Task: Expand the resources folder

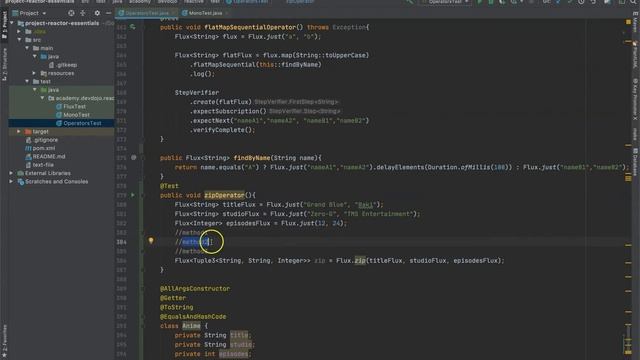Action: click(35, 73)
